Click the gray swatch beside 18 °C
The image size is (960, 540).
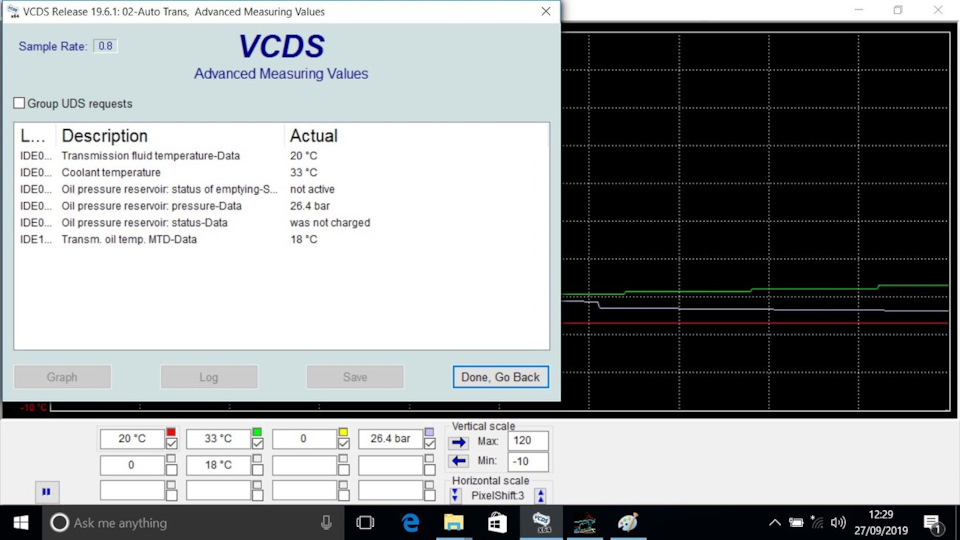click(257, 458)
